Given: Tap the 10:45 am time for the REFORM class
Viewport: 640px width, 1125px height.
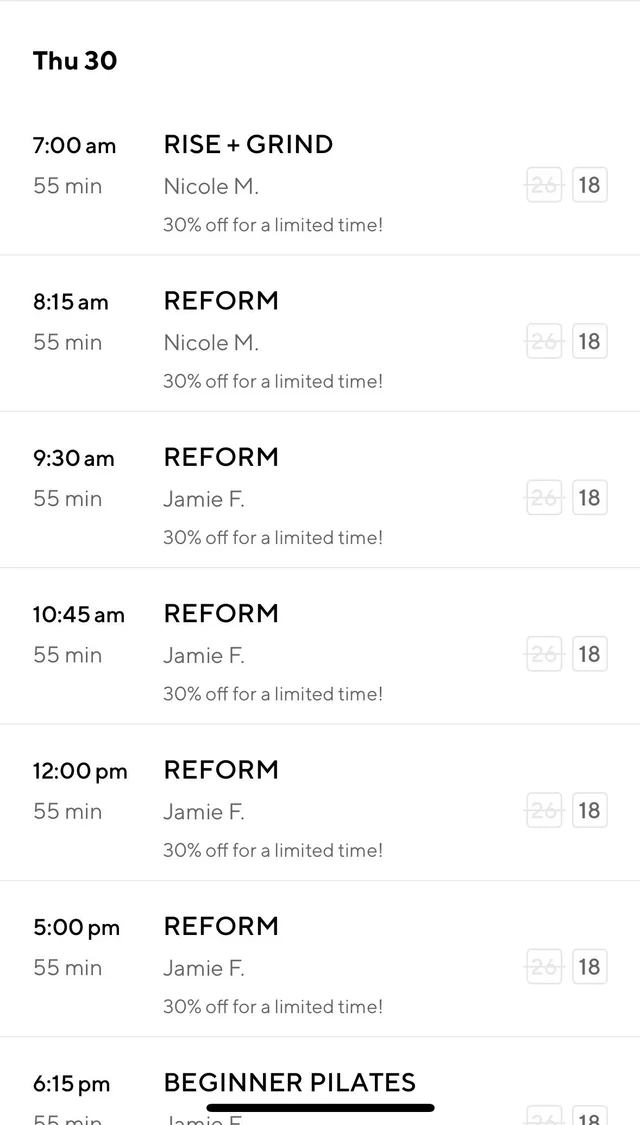Looking at the screenshot, I should (79, 614).
